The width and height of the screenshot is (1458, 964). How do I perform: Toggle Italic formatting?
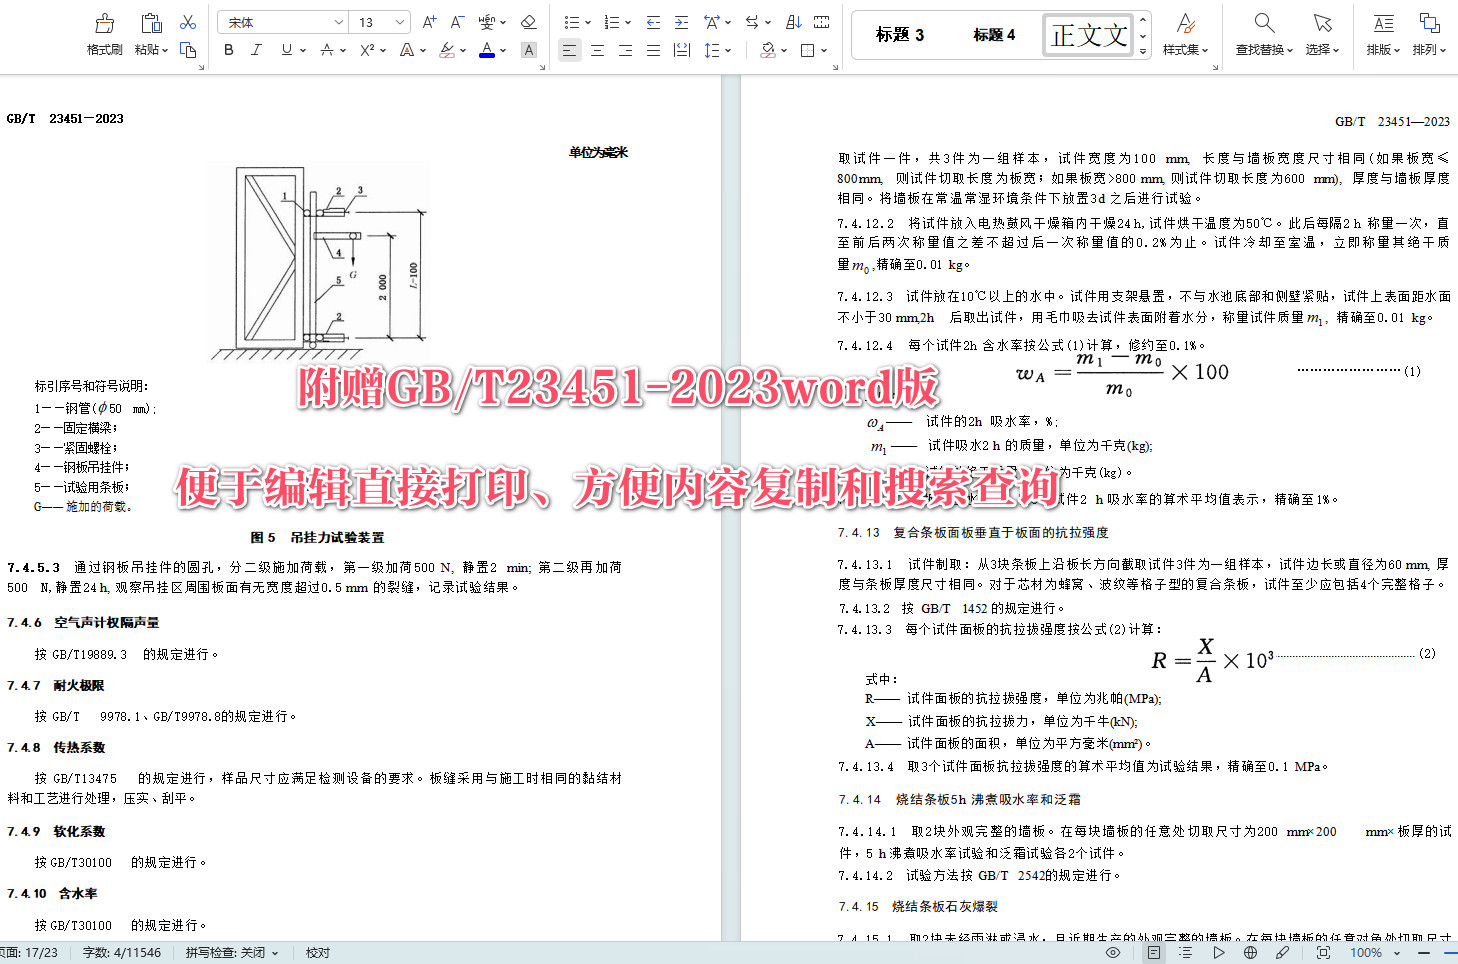[x=257, y=50]
